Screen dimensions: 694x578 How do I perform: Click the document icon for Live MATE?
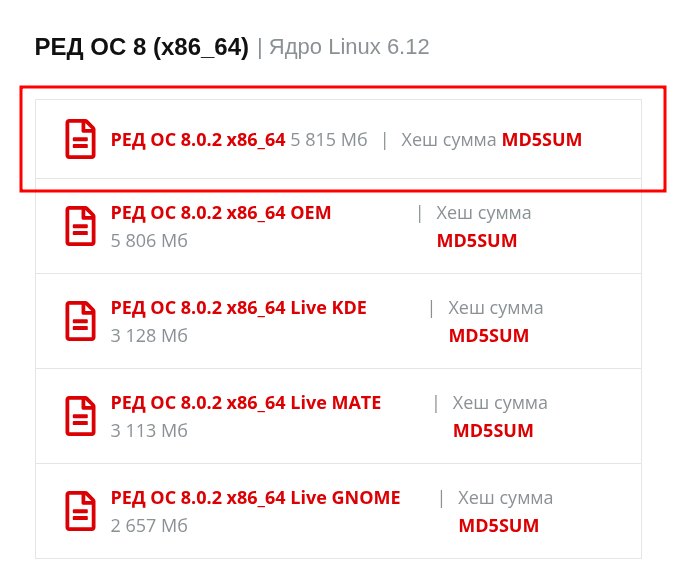coord(81,416)
